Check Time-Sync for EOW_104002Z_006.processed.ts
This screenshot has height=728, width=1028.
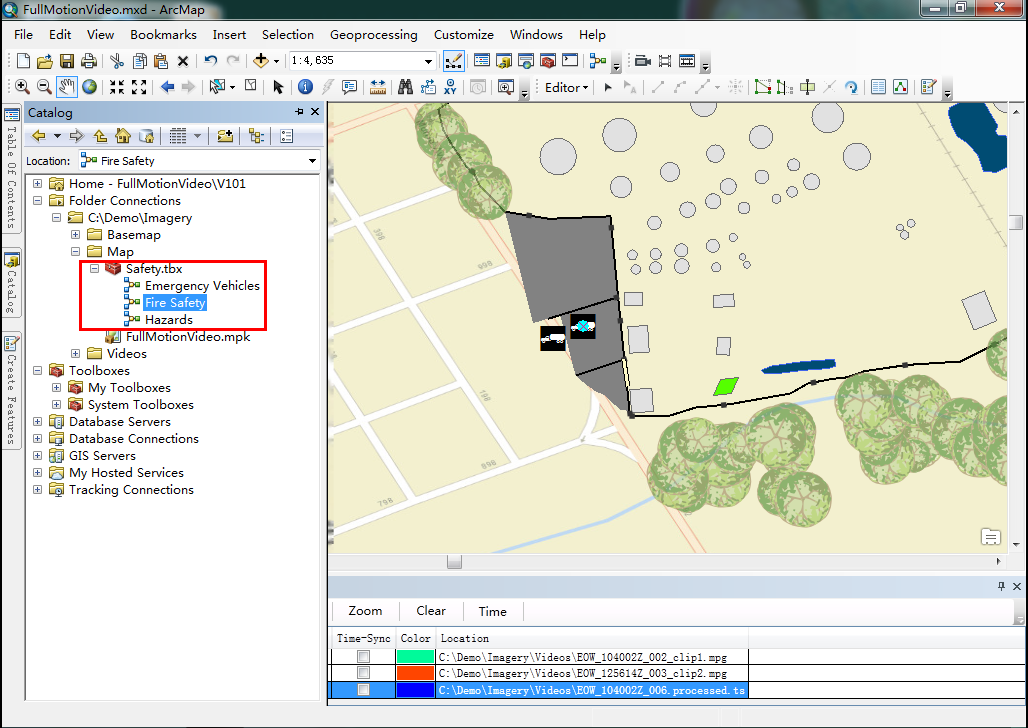click(363, 690)
